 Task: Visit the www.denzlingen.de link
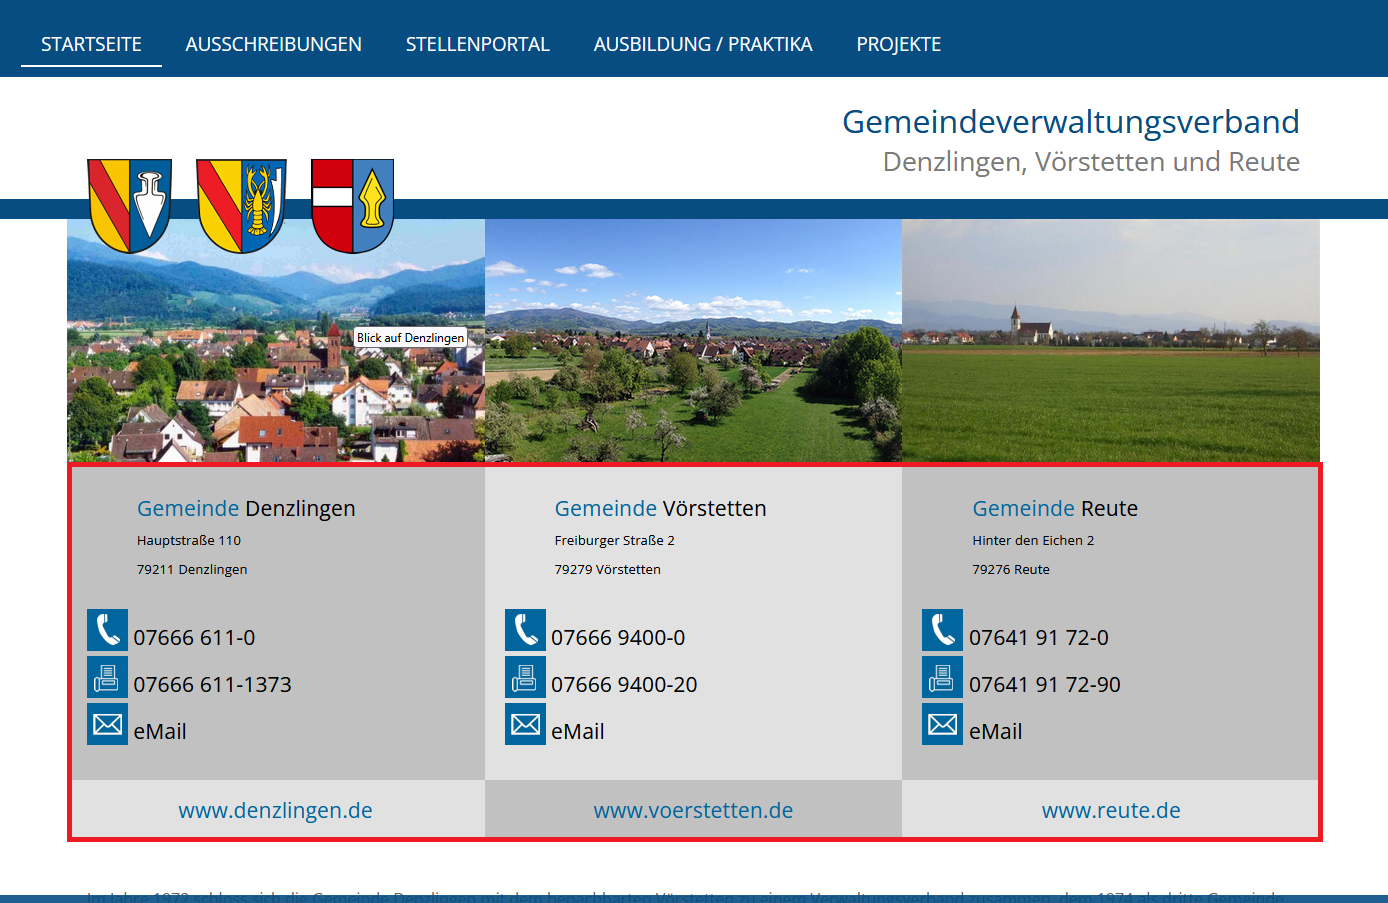click(x=275, y=810)
